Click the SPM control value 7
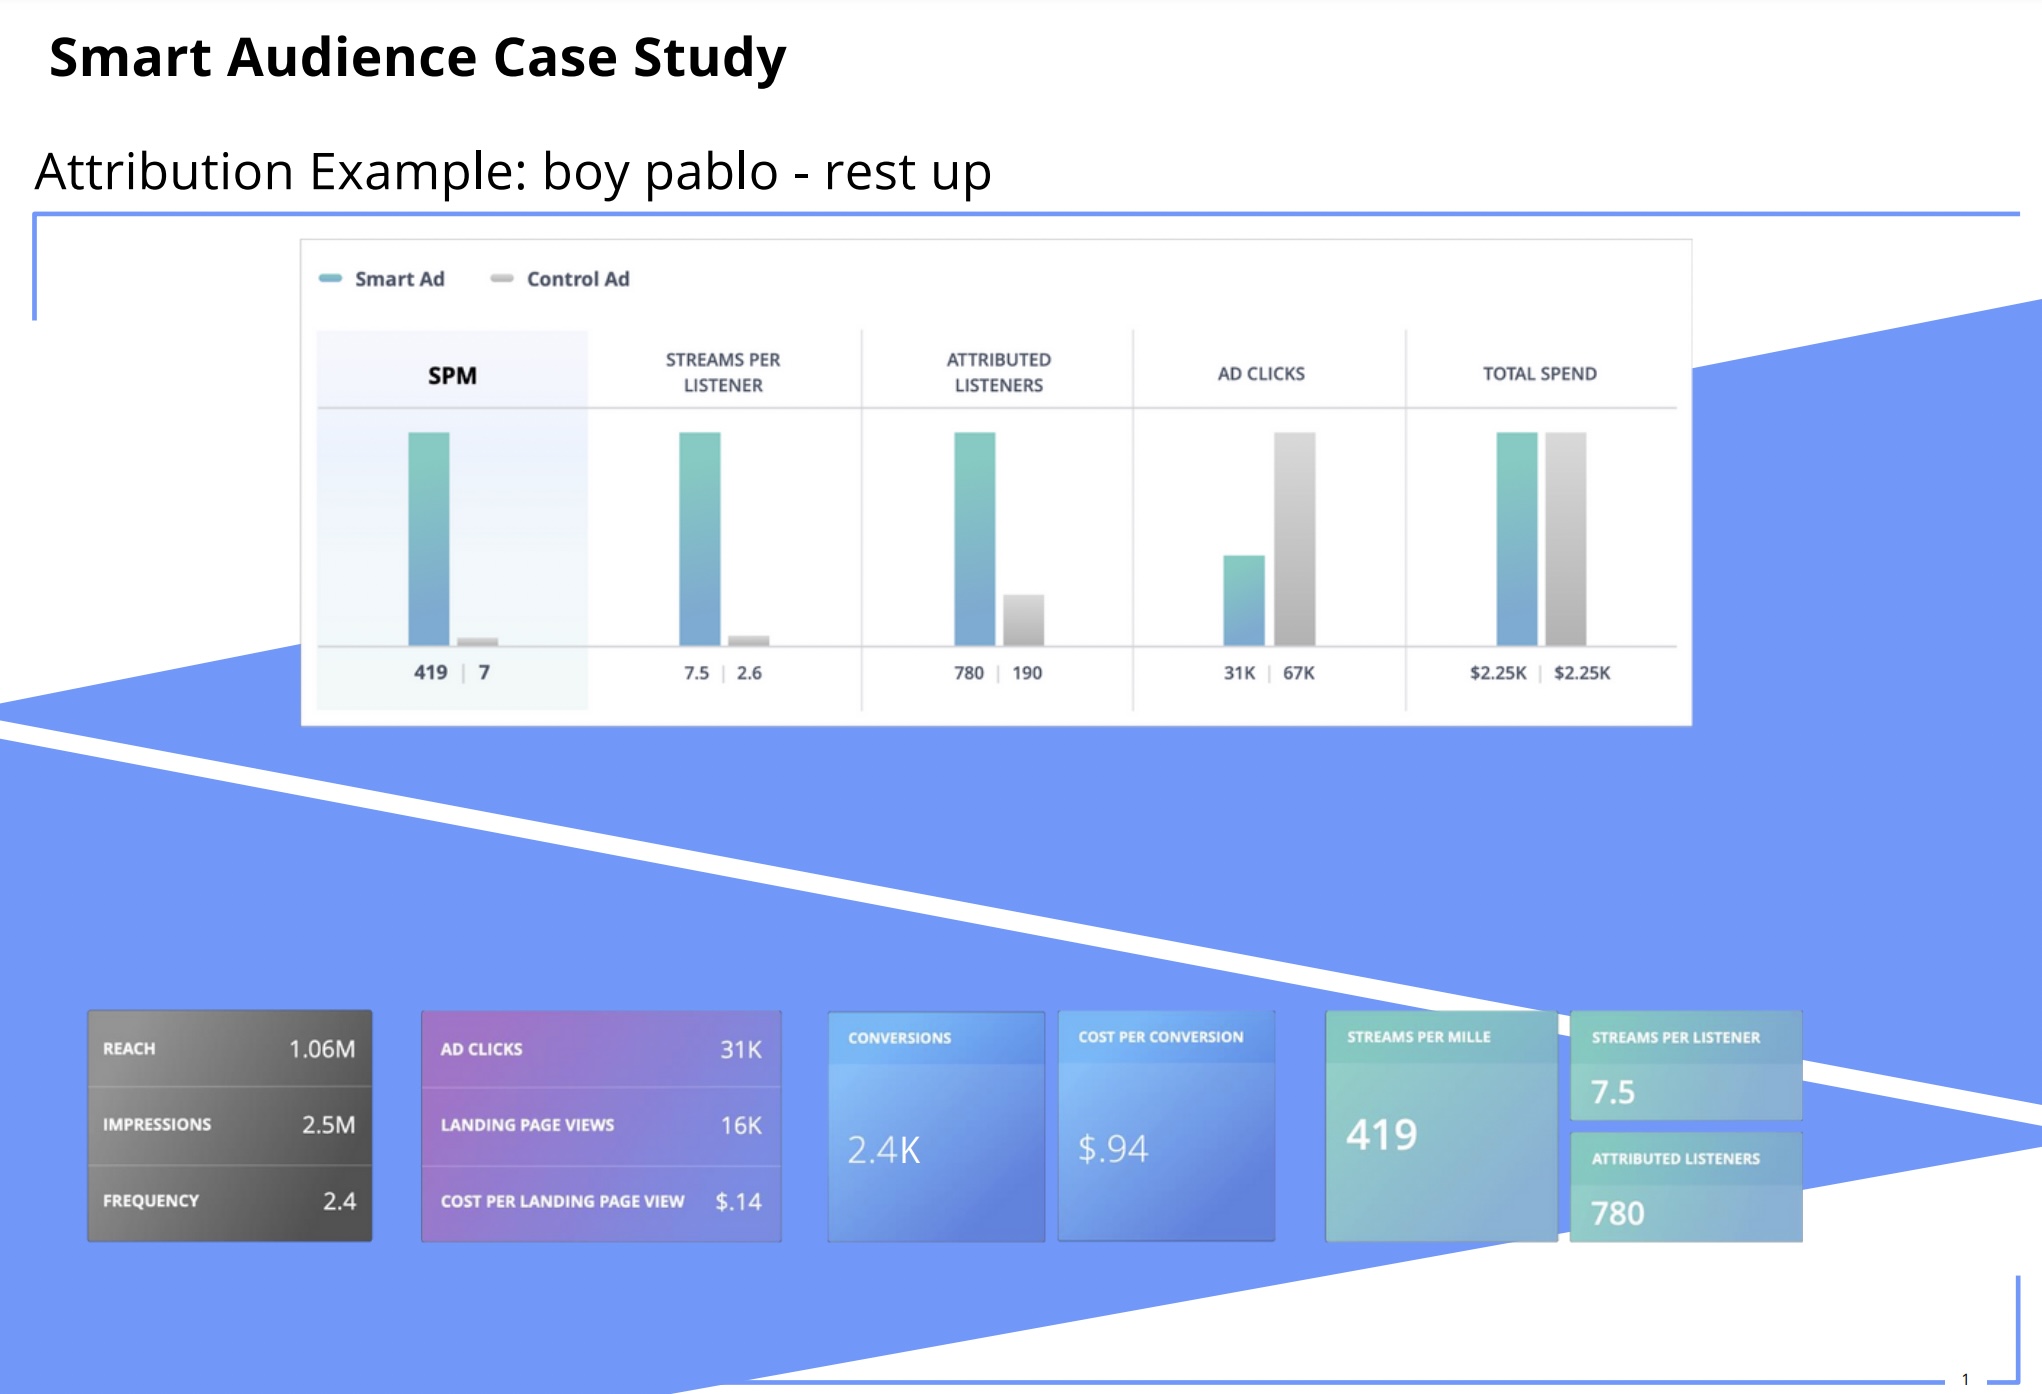The image size is (2042, 1394). pyautogui.click(x=484, y=672)
